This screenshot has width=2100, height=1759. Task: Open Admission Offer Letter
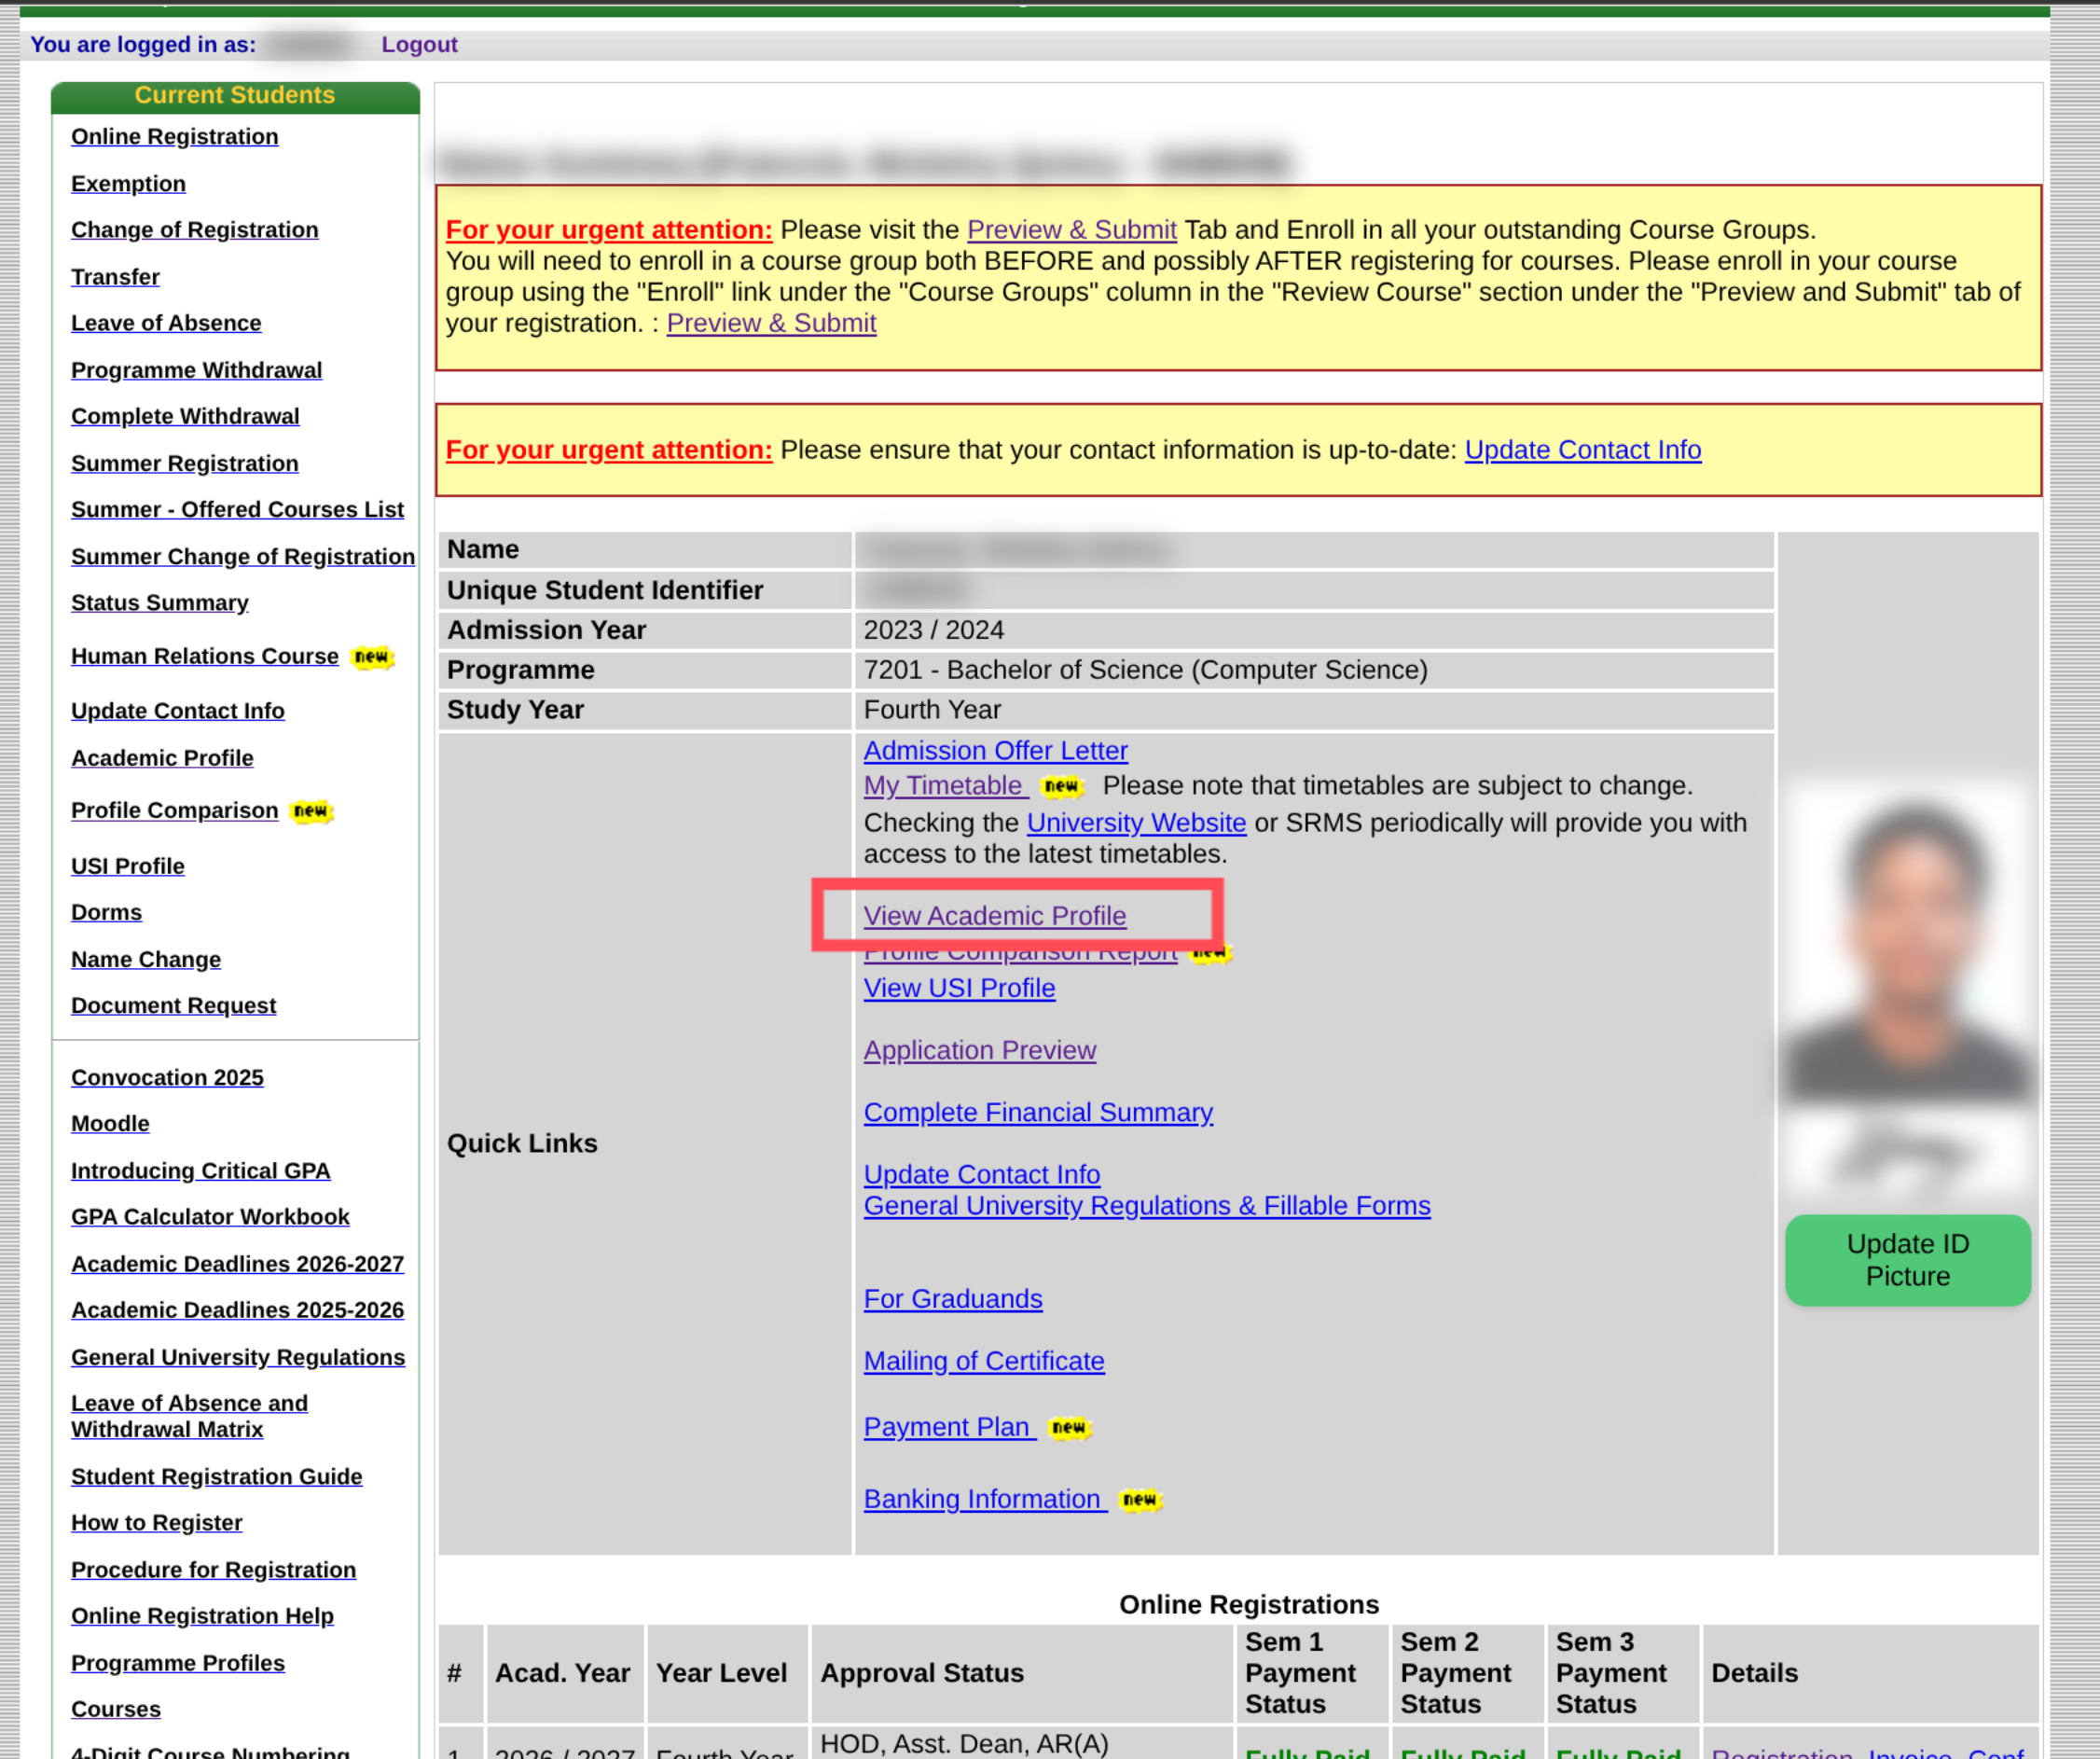pos(995,749)
